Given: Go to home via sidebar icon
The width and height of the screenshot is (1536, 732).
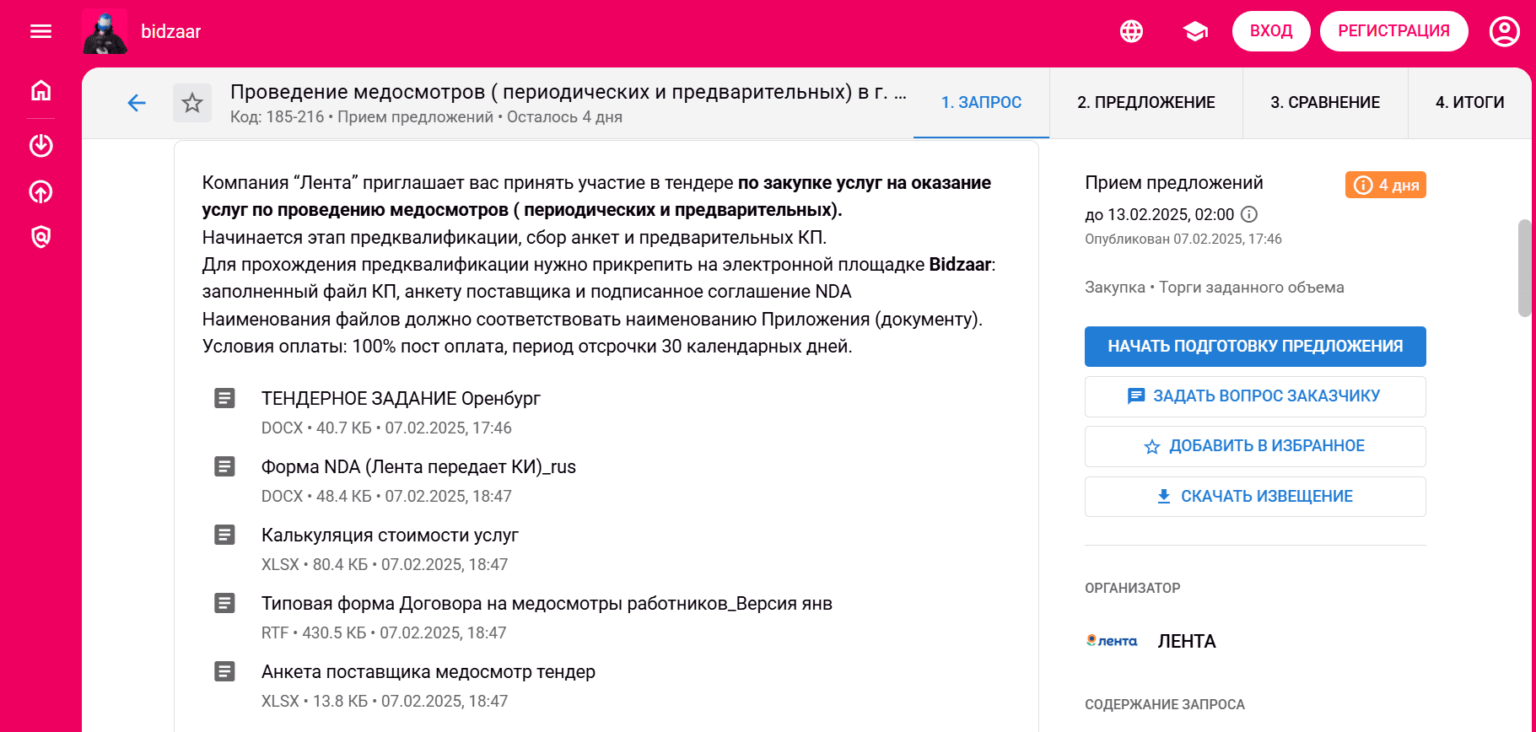Looking at the screenshot, I should [x=41, y=91].
